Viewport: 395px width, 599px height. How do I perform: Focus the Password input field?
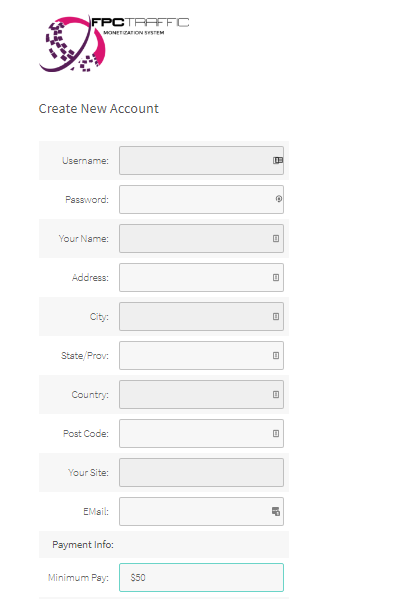click(201, 199)
